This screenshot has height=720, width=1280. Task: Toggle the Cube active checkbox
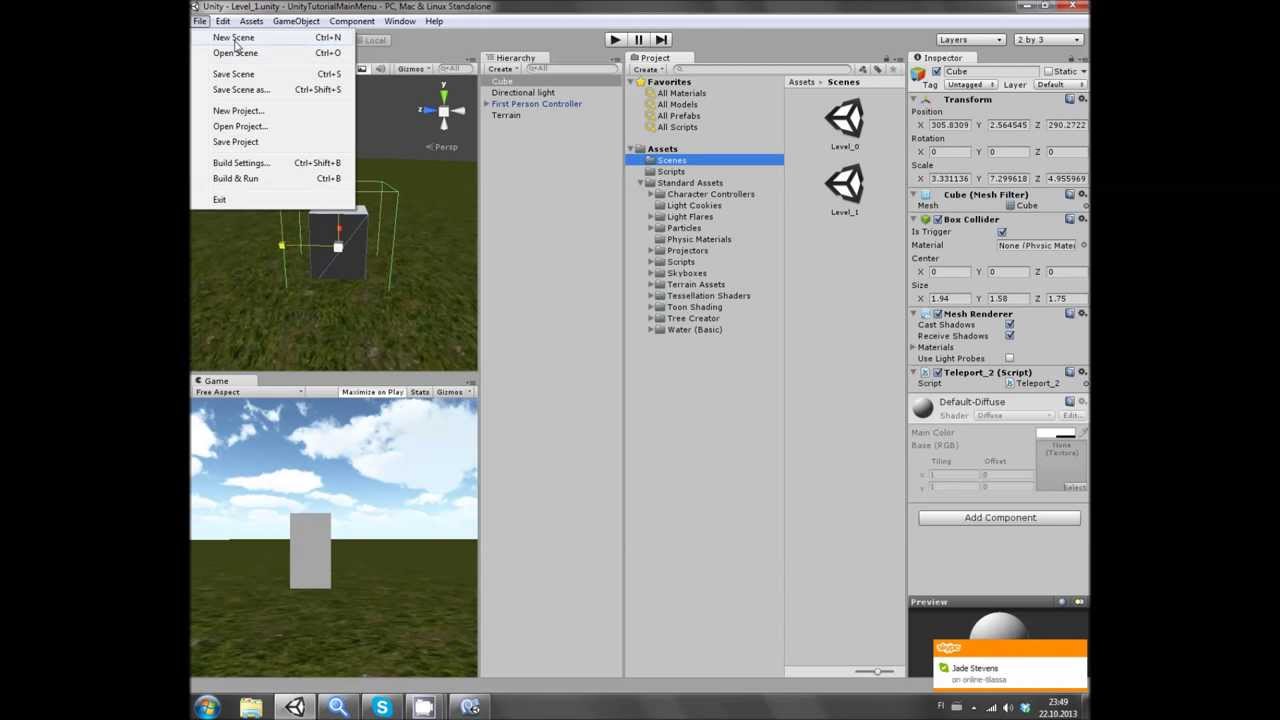point(937,72)
